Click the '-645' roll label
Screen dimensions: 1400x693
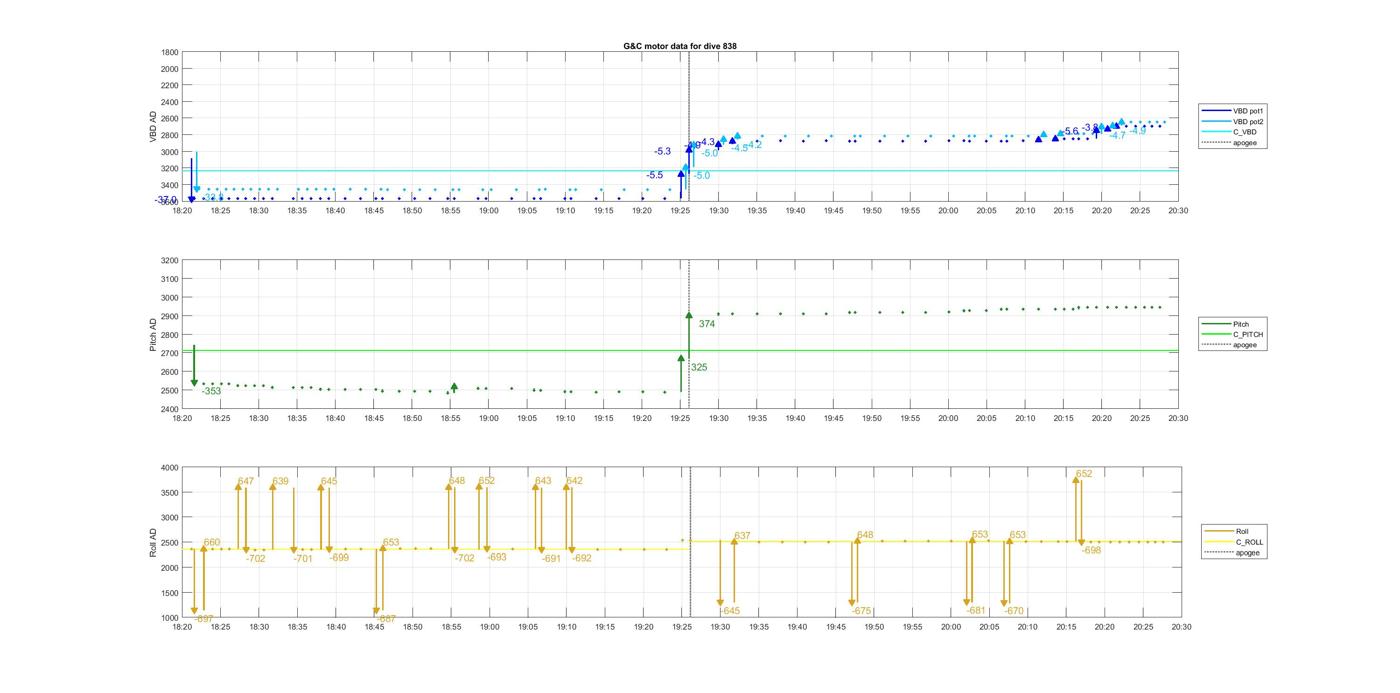click(x=730, y=610)
